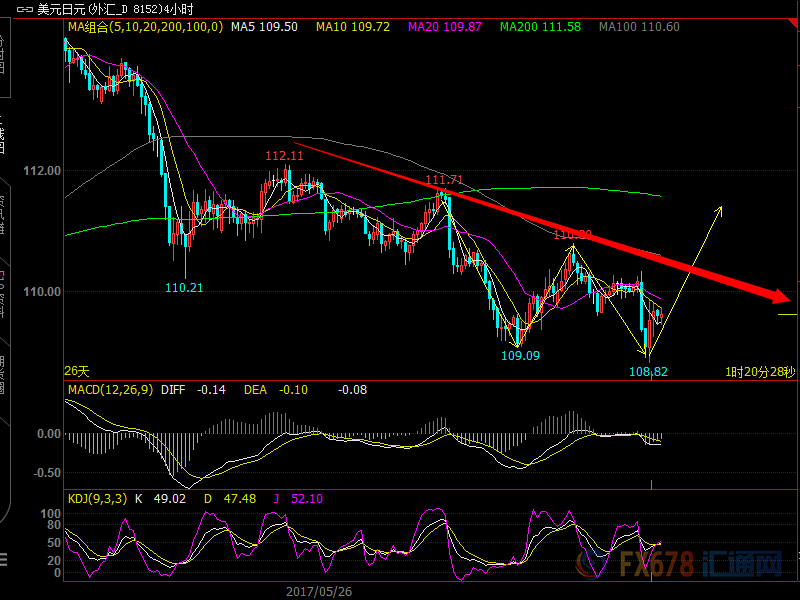The width and height of the screenshot is (800, 600).
Task: Click the 108.82 low price label
Action: [649, 371]
